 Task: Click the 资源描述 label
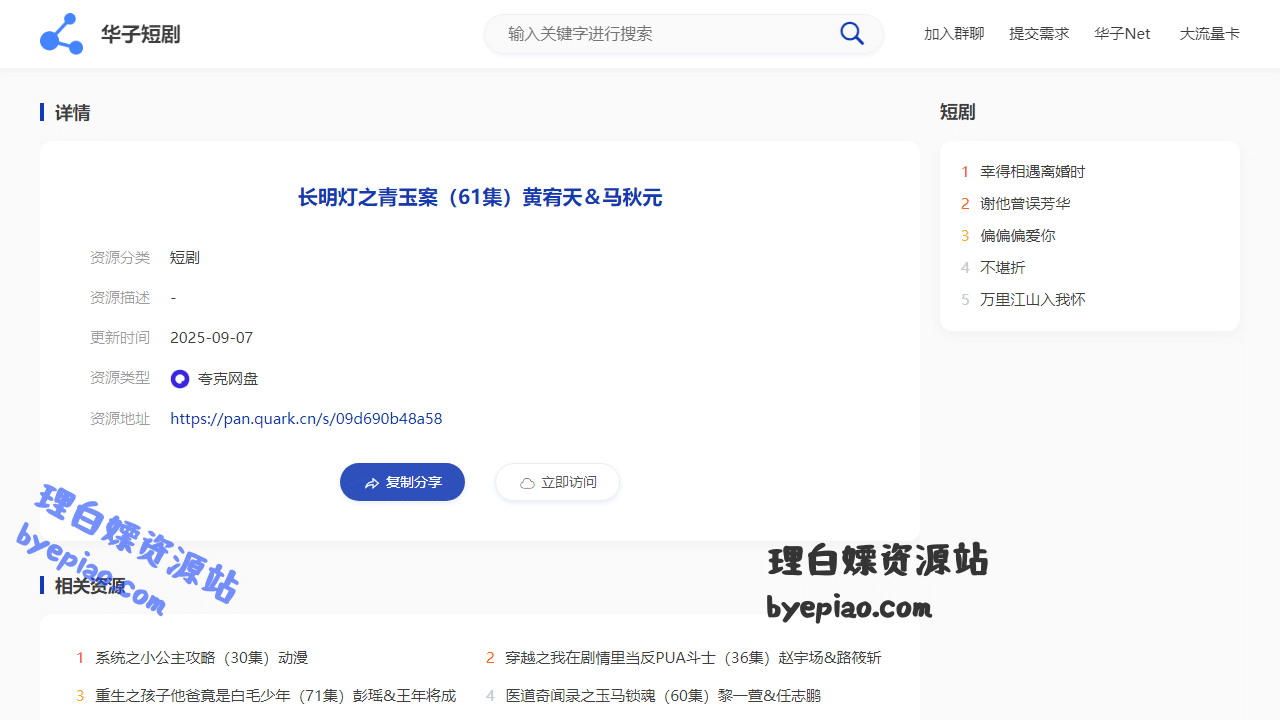120,298
